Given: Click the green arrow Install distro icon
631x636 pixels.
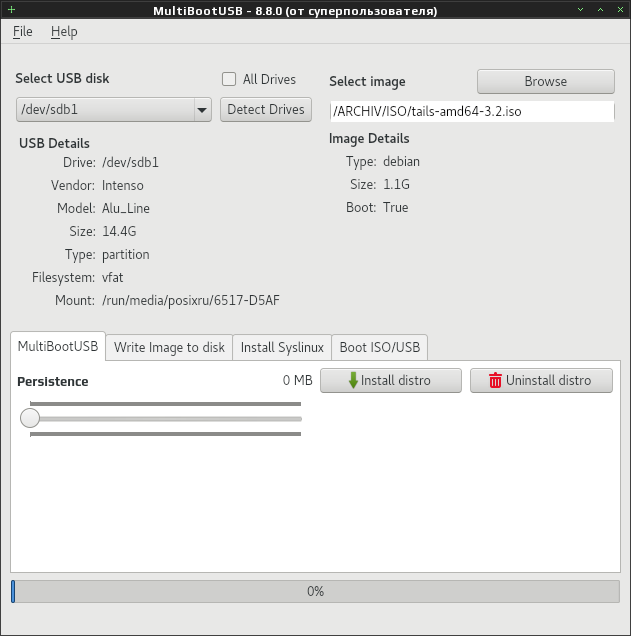Looking at the screenshot, I should point(353,380).
